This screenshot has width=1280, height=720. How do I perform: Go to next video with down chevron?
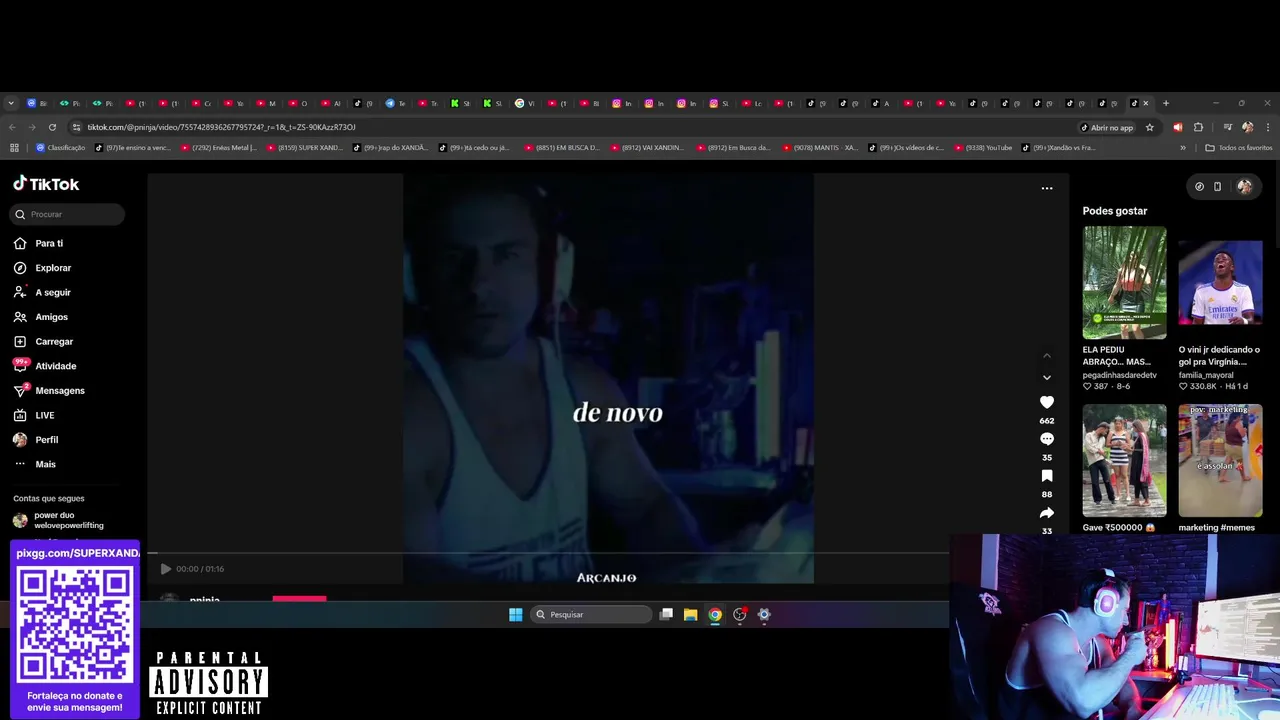coord(1047,378)
